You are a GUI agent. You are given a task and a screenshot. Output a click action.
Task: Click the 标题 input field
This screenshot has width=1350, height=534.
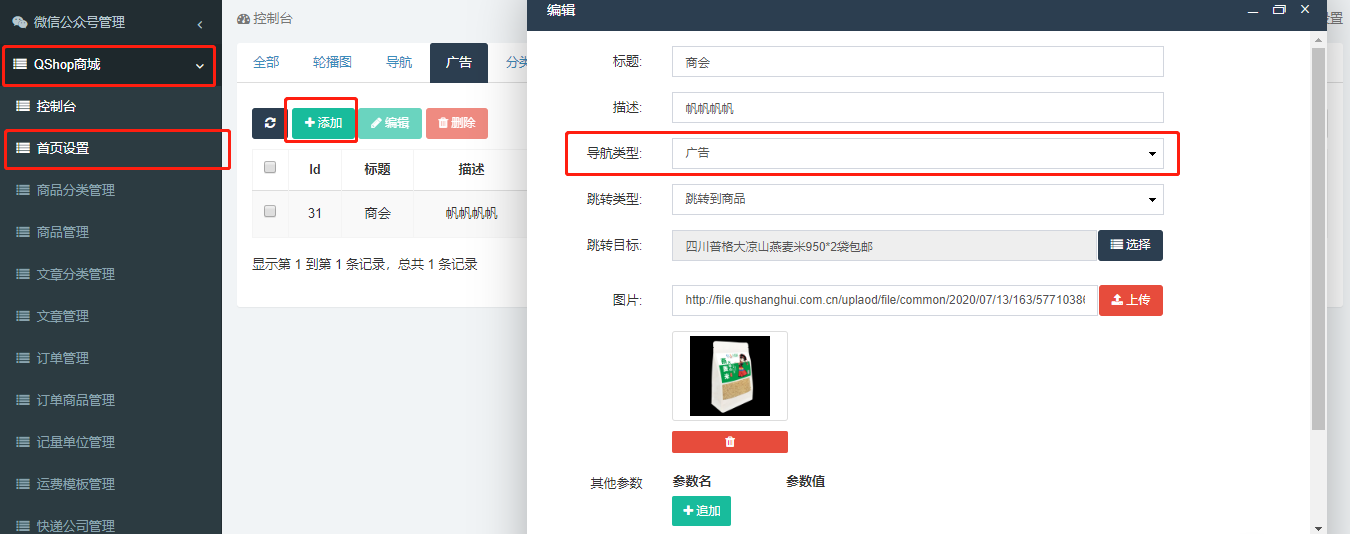917,62
